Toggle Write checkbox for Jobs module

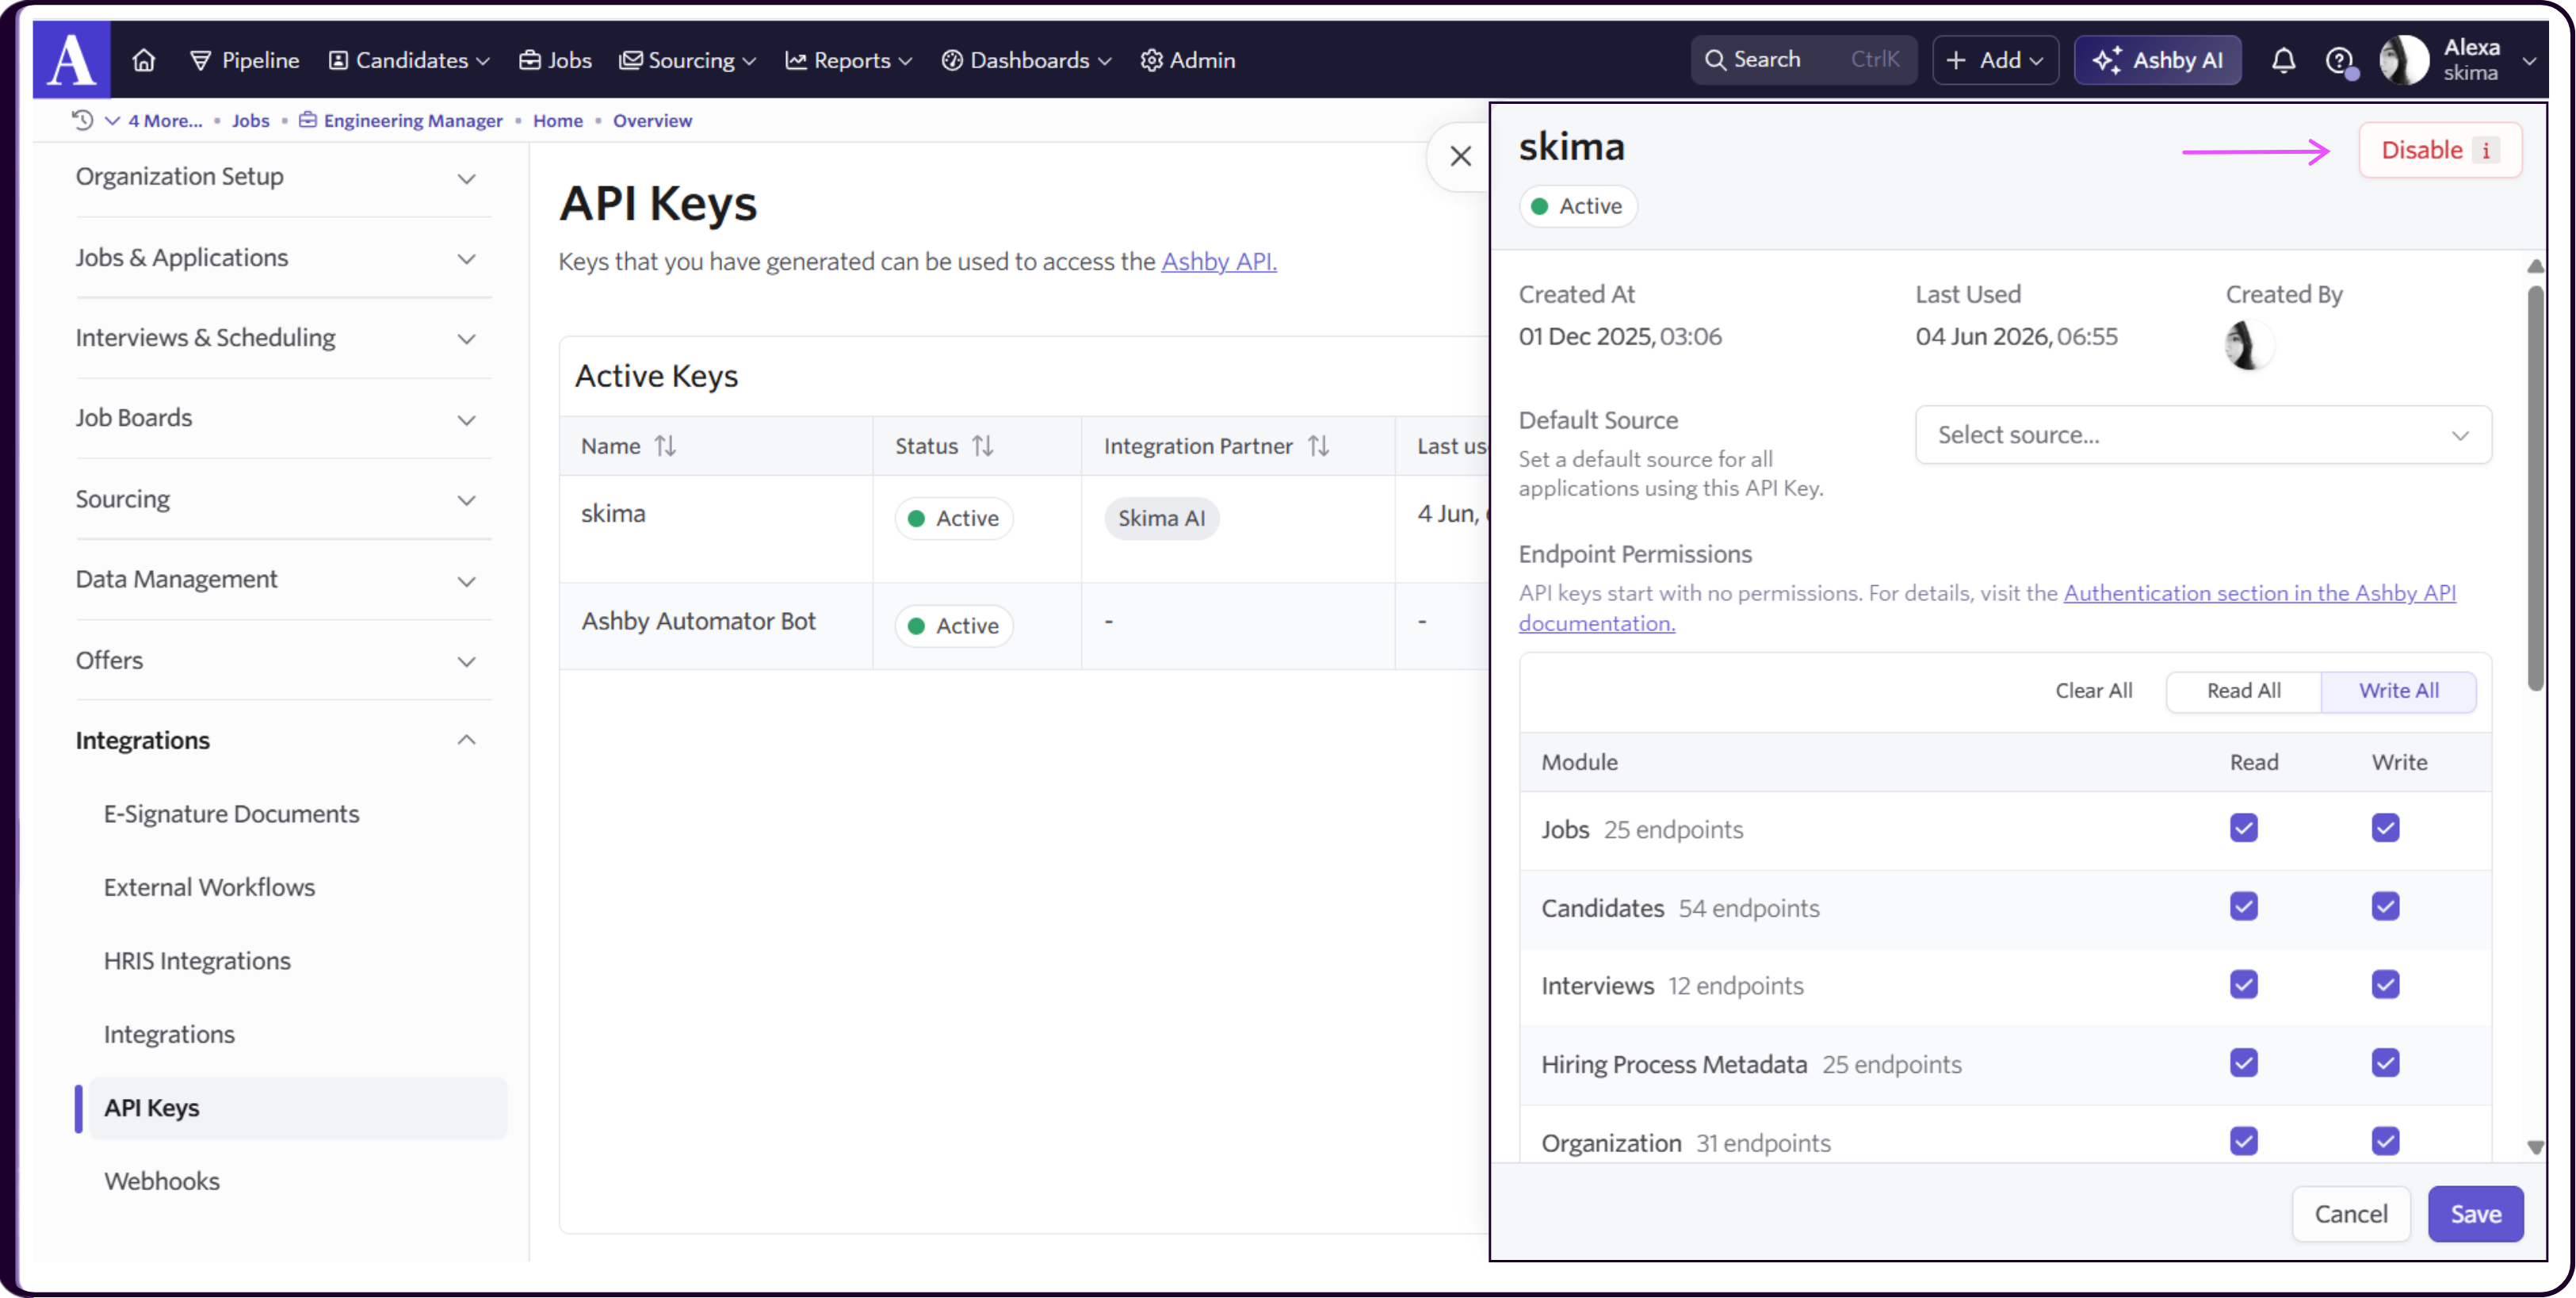[x=2385, y=828]
